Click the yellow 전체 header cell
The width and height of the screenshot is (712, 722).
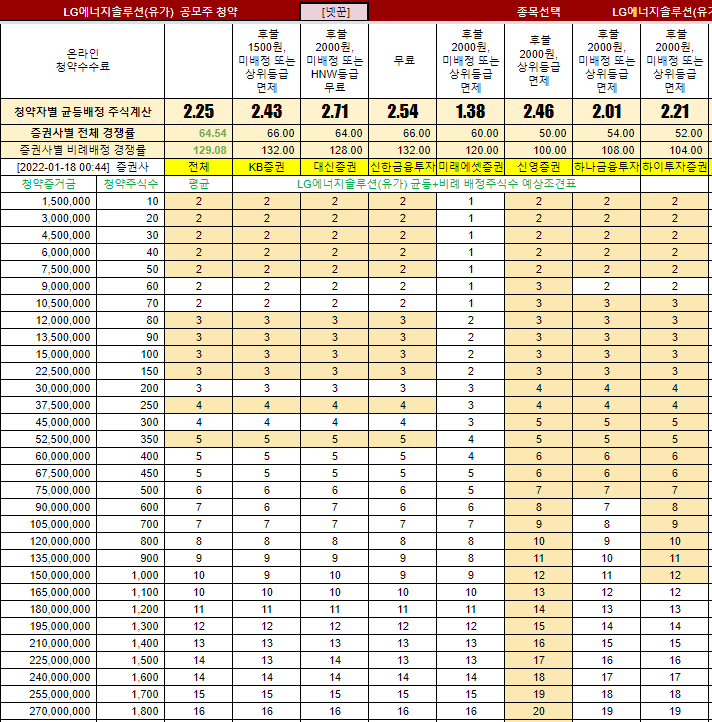coord(198,167)
